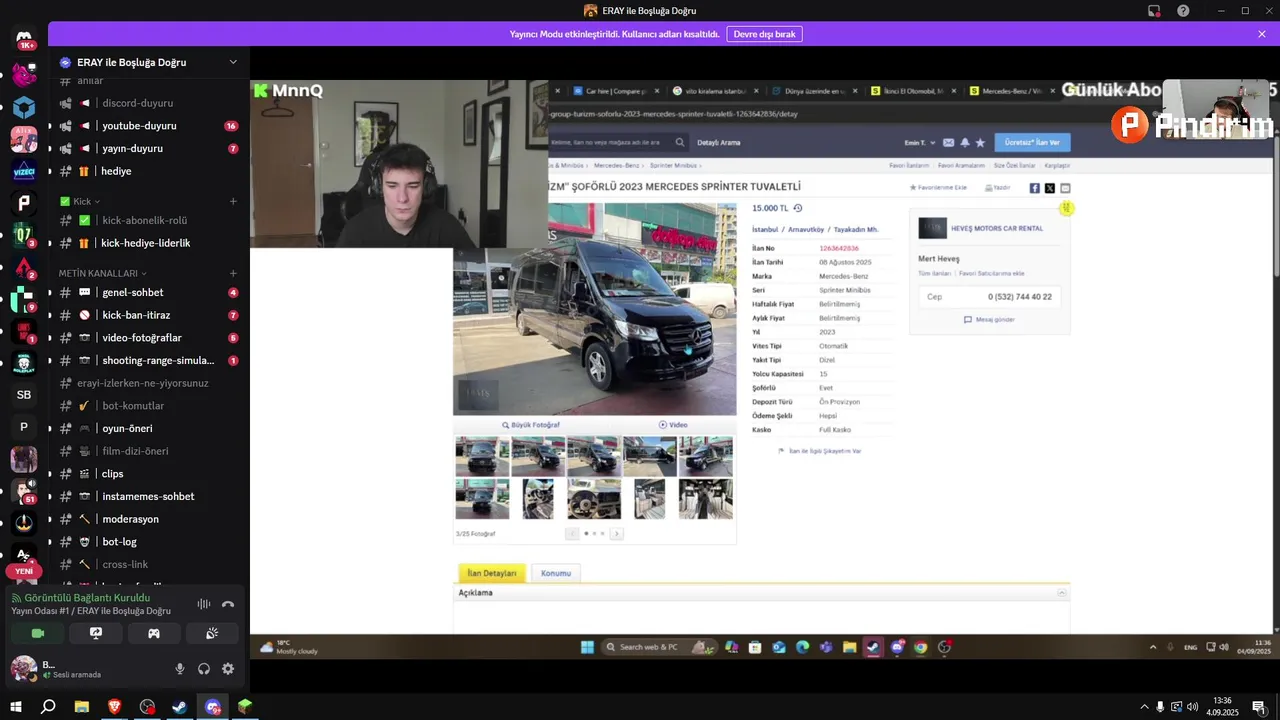Click 'Mesaj gönder' link in seller card
Viewport: 1280px width, 720px height.
(x=989, y=320)
